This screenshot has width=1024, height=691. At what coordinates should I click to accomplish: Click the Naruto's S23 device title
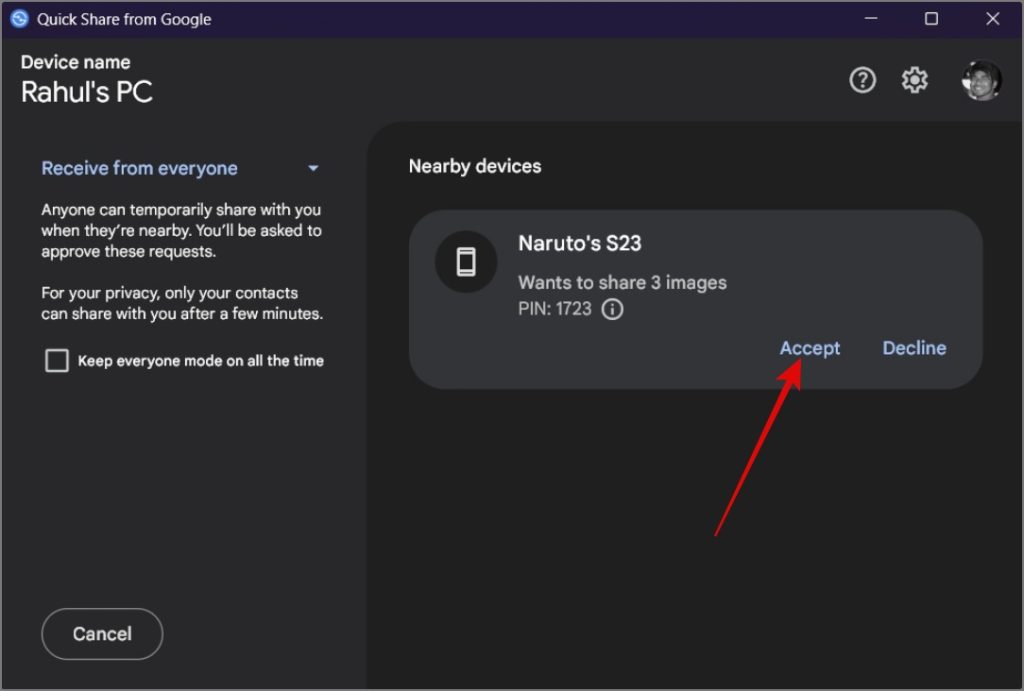tap(580, 244)
